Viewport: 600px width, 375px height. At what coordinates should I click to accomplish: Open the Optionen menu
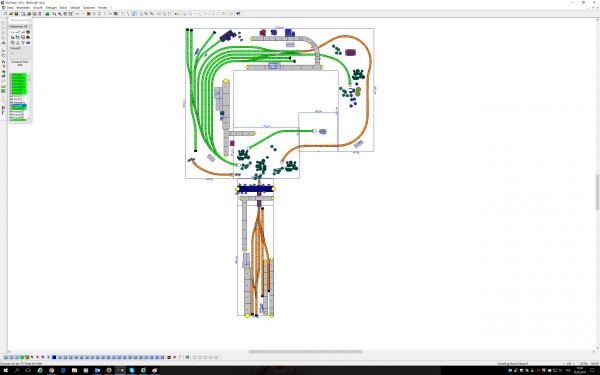tap(89, 8)
